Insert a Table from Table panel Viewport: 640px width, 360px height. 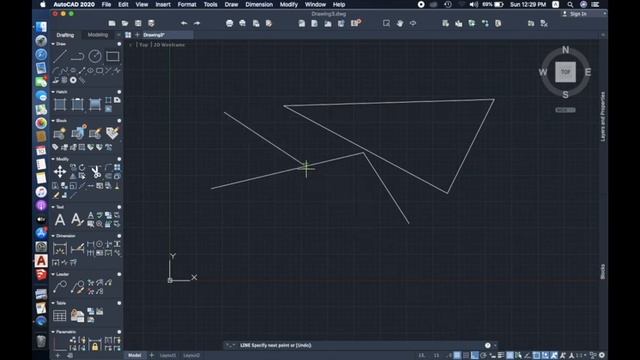point(60,315)
